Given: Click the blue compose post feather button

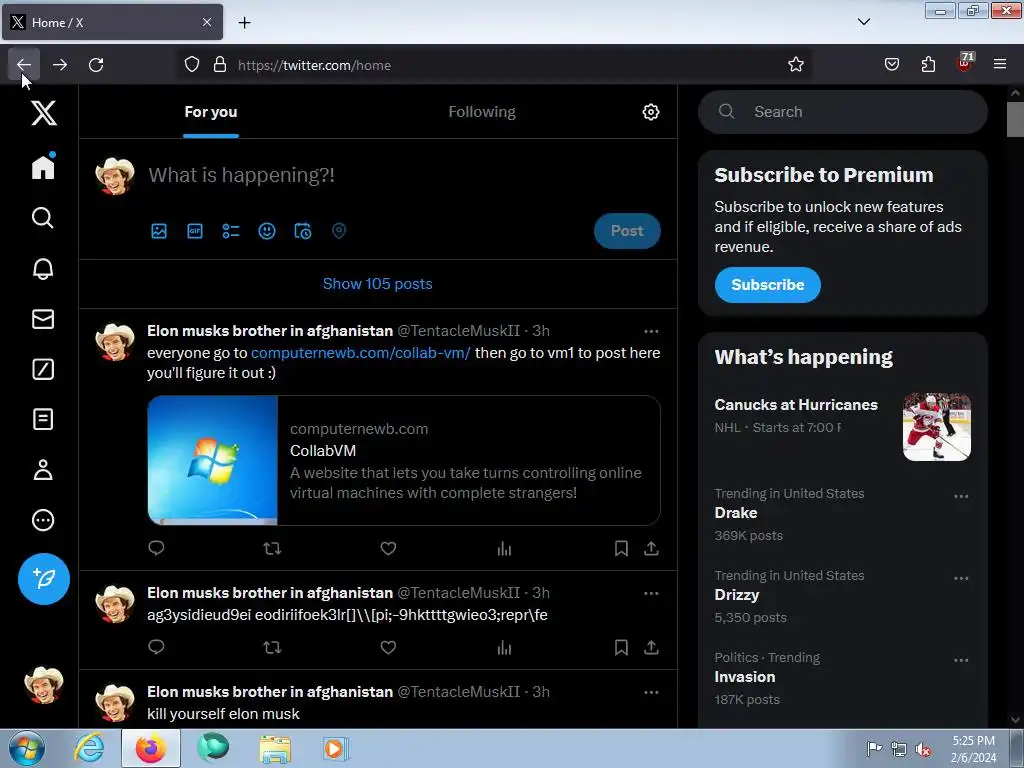Looking at the screenshot, I should point(44,579).
